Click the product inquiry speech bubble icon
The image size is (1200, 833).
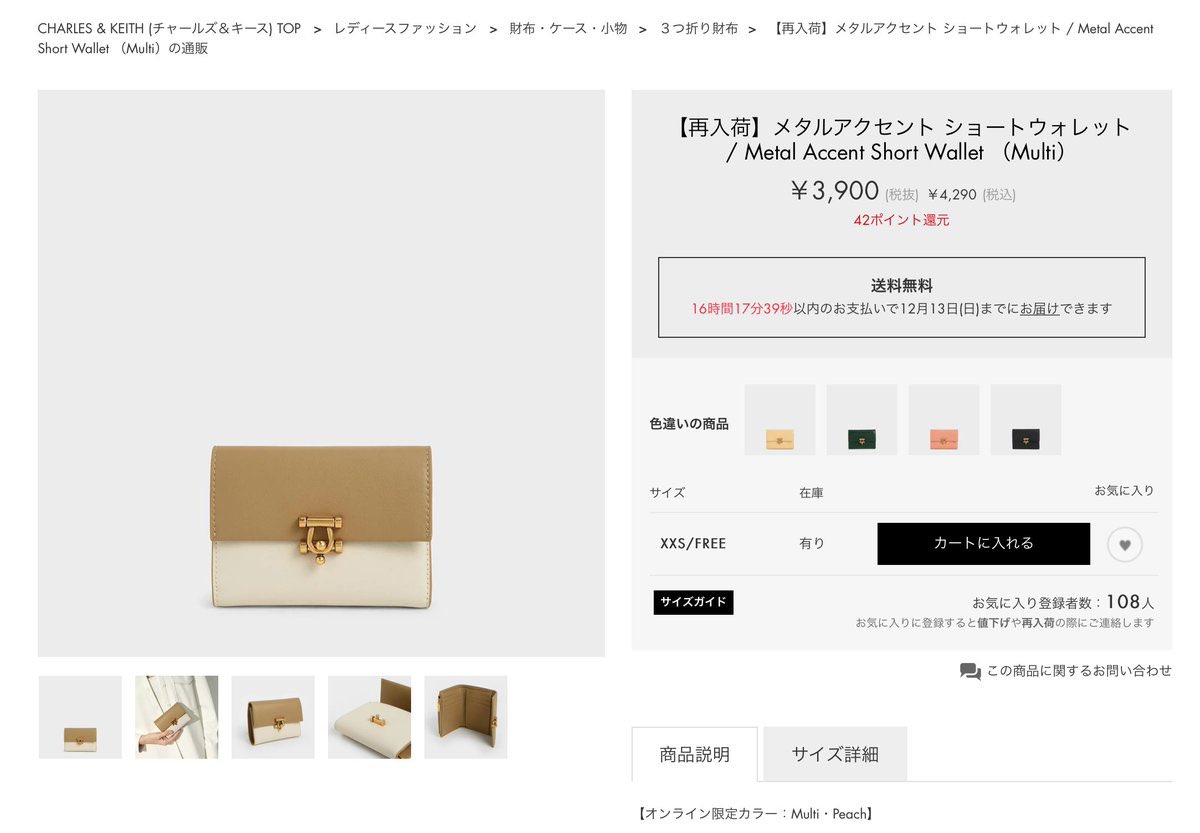(969, 672)
